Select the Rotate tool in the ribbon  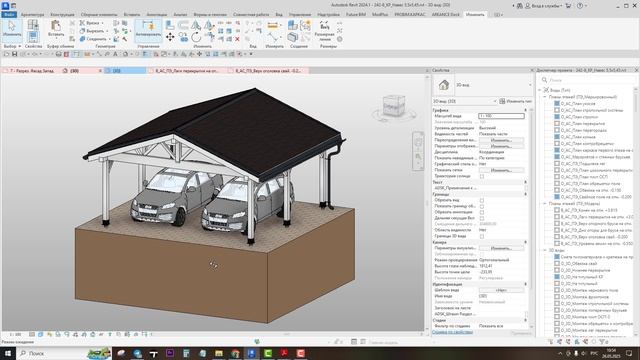click(x=196, y=38)
